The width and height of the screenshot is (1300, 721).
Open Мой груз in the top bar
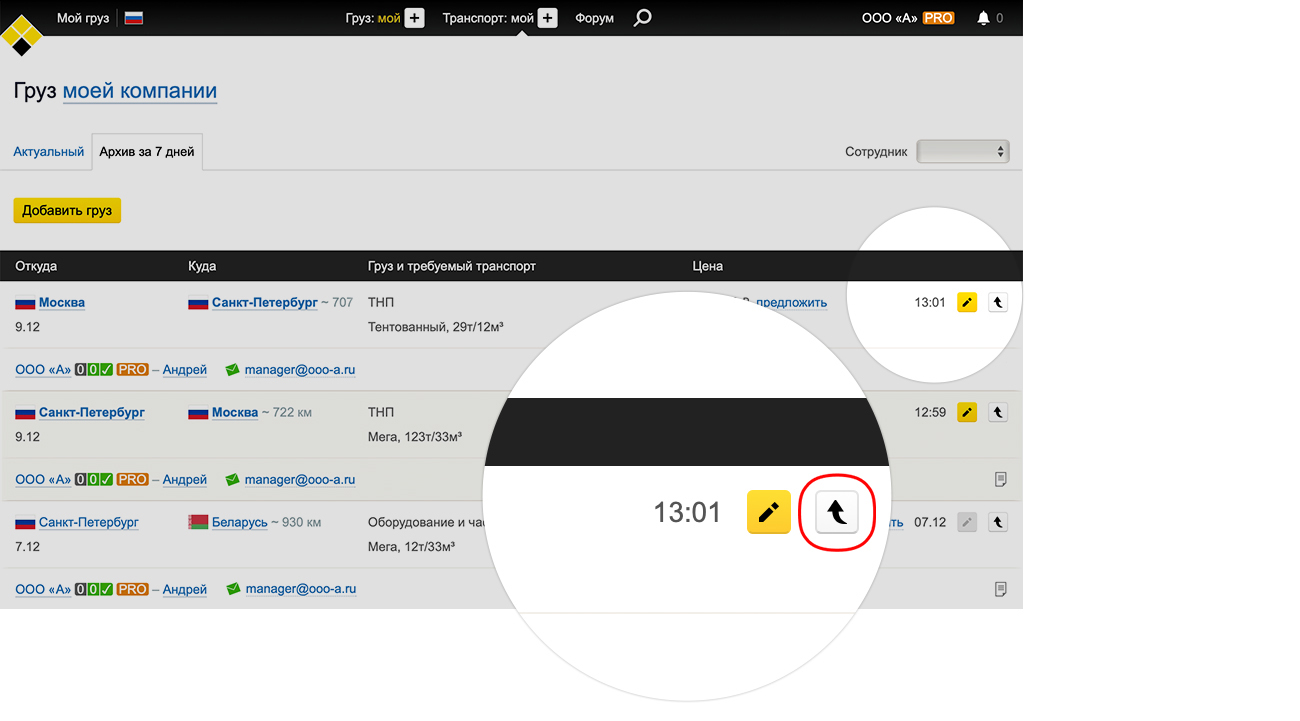pos(83,18)
